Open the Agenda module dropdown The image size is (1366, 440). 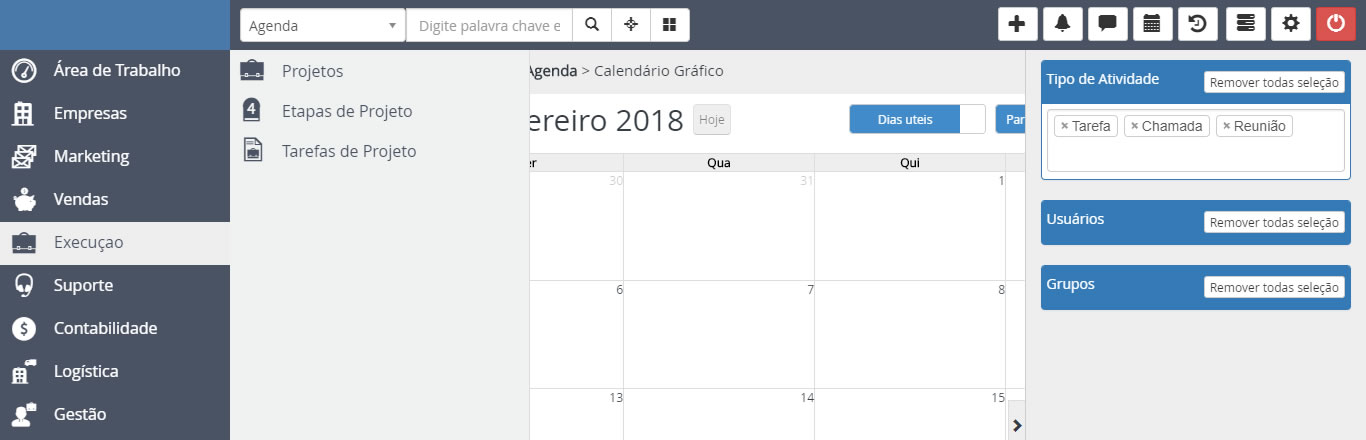pos(322,25)
